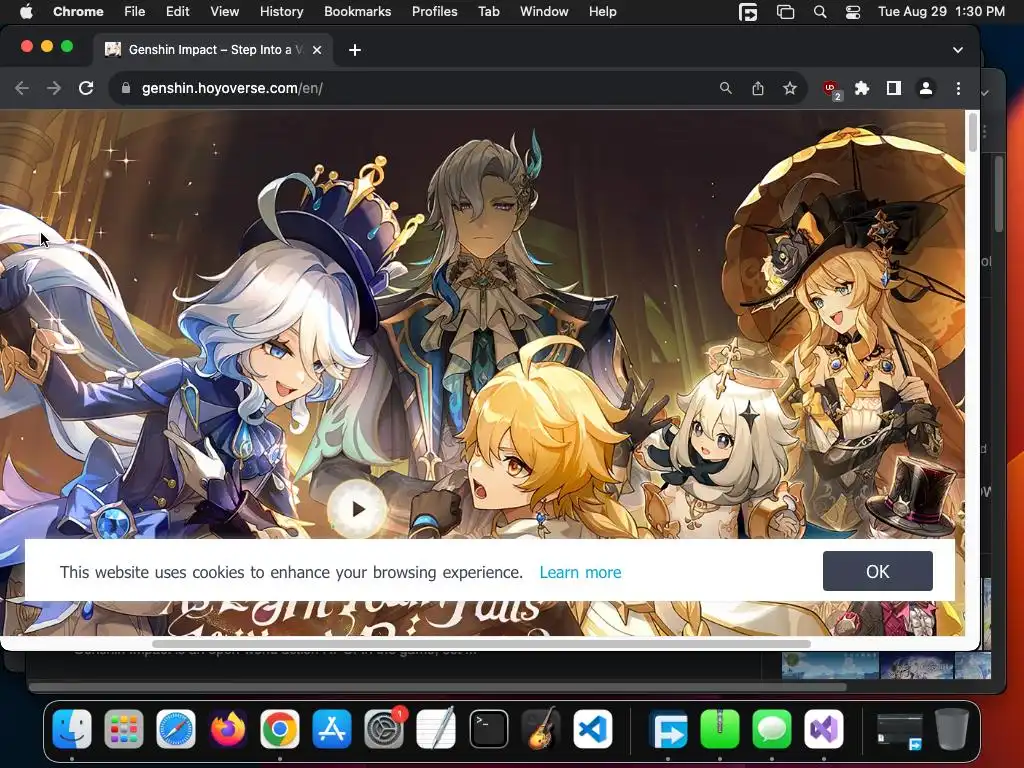Go forward in browser history
The width and height of the screenshot is (1024, 768).
(54, 88)
